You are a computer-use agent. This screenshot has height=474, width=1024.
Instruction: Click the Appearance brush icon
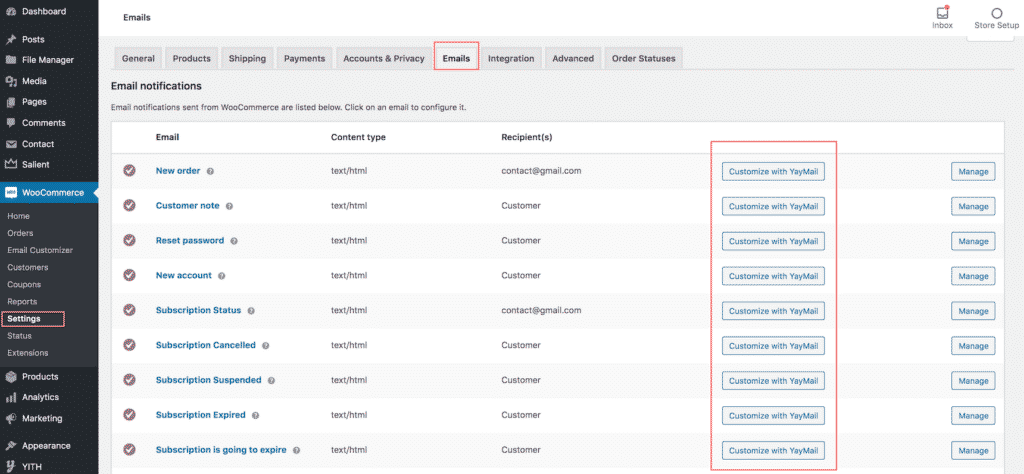pos(10,446)
